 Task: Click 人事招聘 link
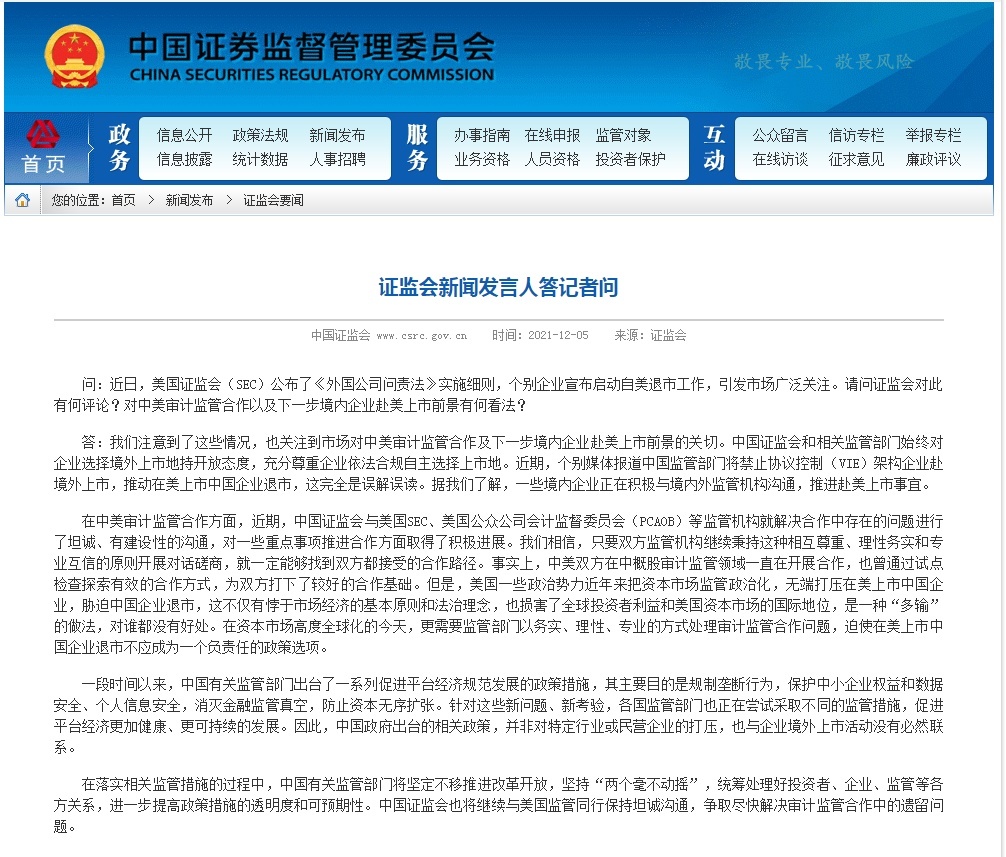(337, 159)
